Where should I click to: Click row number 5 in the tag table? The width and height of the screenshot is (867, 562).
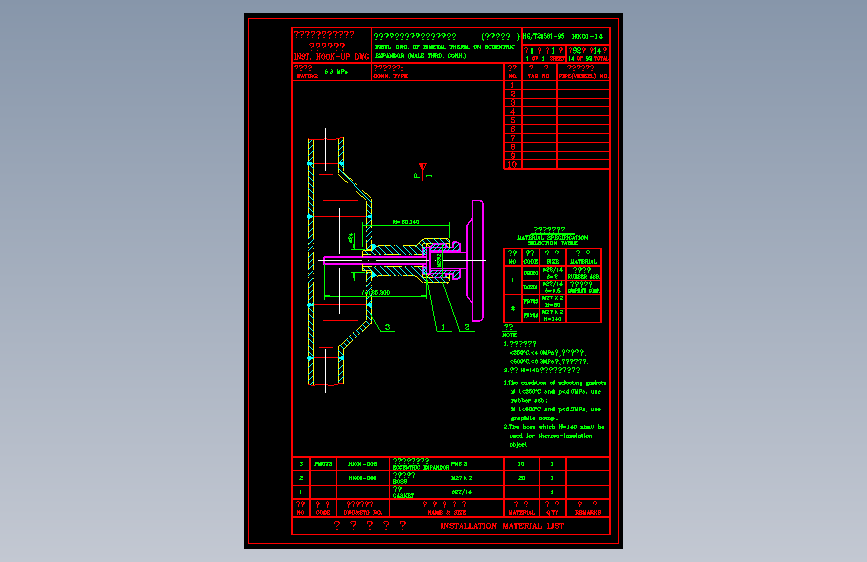513,120
